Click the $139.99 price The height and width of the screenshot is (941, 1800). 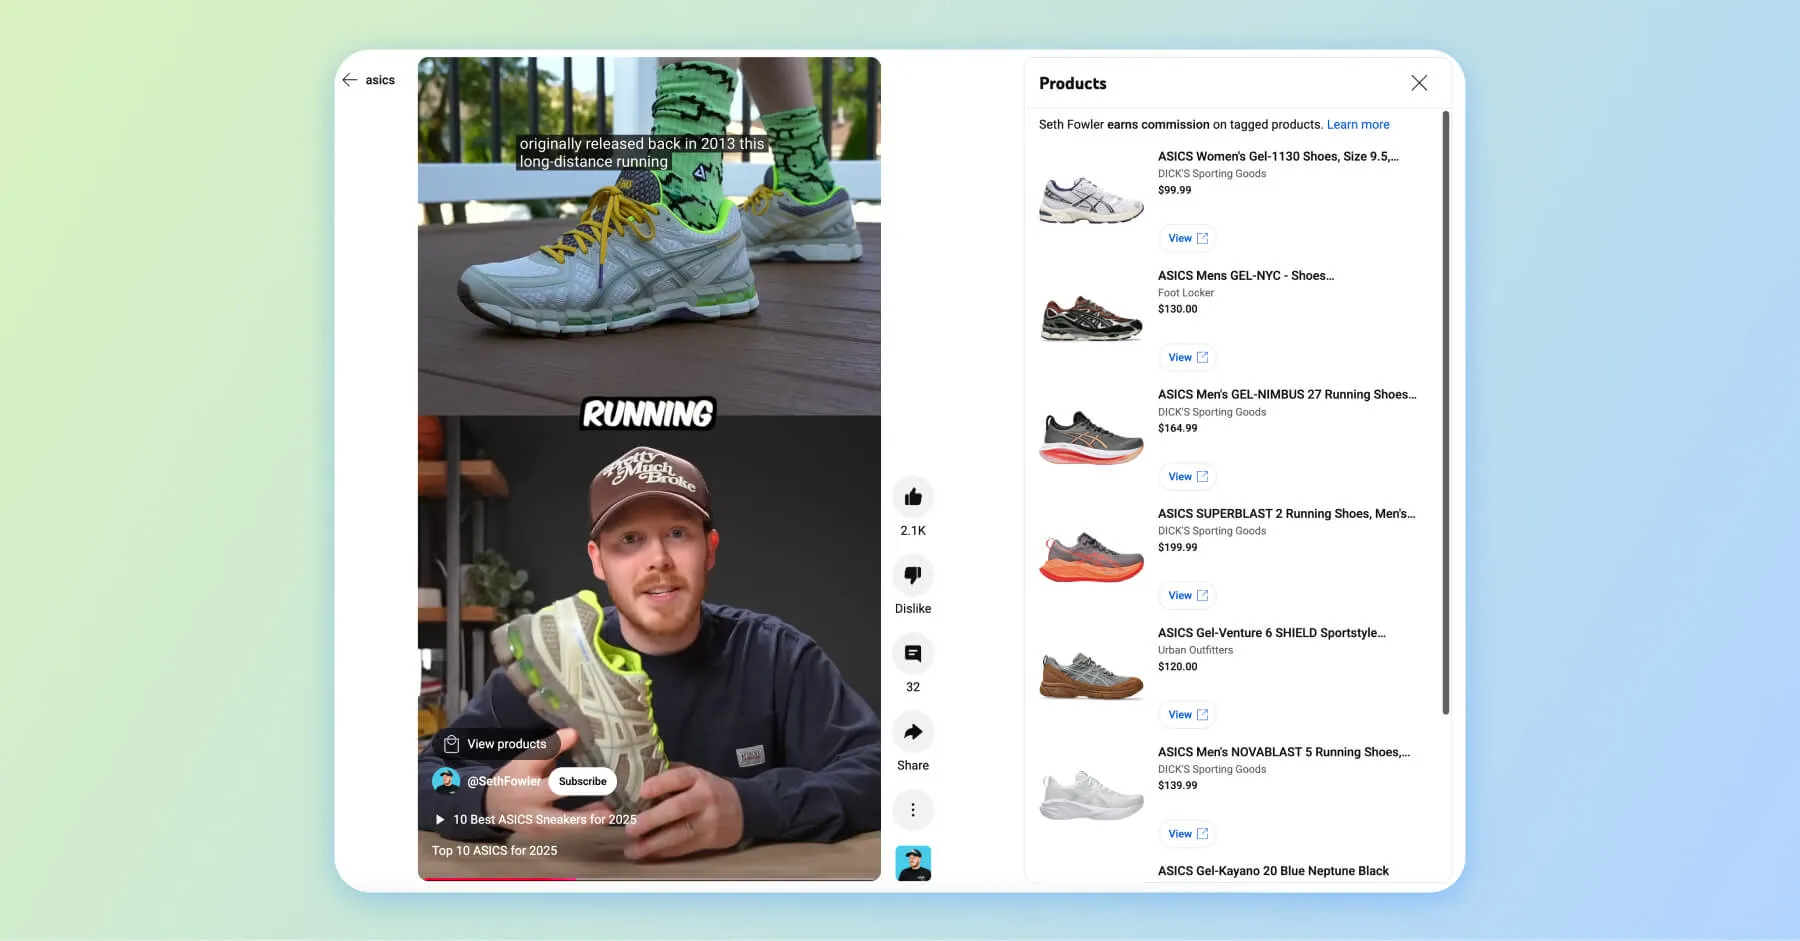[x=1177, y=785]
